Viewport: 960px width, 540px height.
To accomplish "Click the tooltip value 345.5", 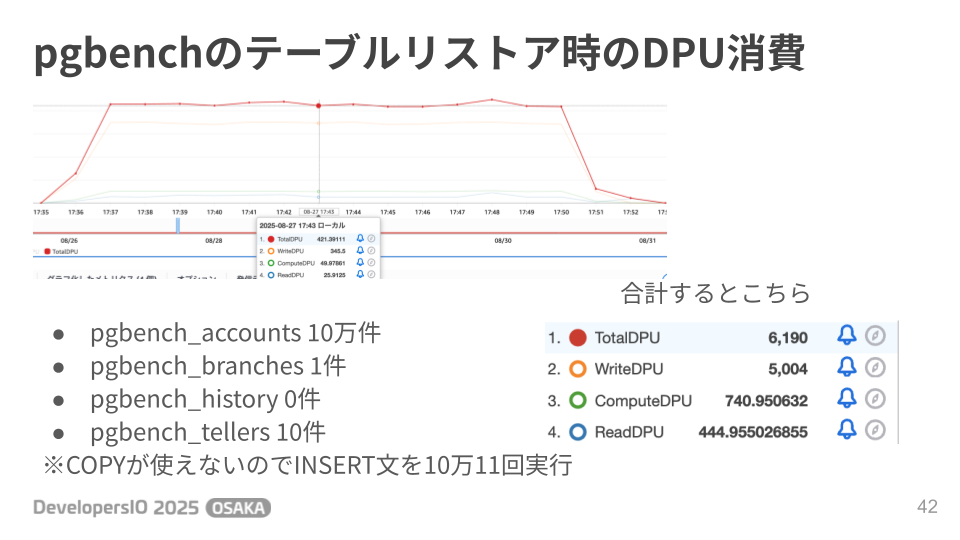I will (x=338, y=251).
